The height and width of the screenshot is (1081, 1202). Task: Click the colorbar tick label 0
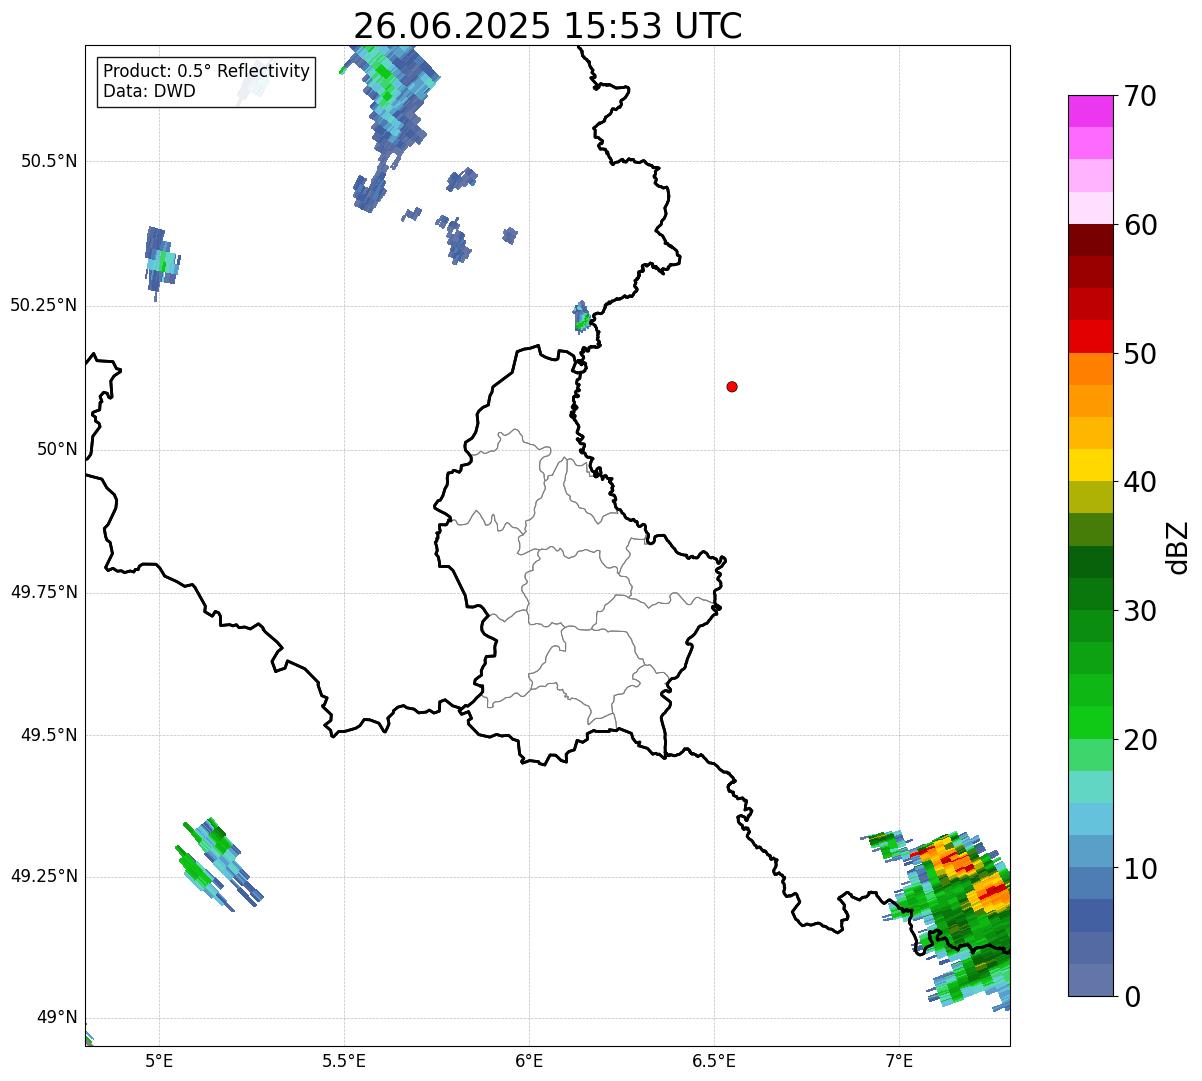pos(1131,997)
